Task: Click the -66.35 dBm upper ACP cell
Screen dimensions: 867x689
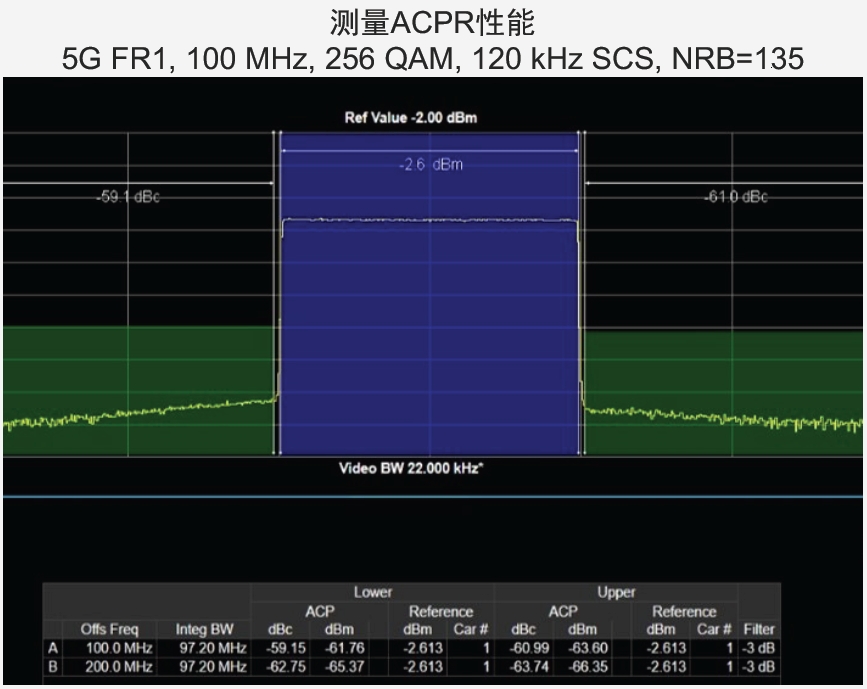Action: pyautogui.click(x=581, y=666)
